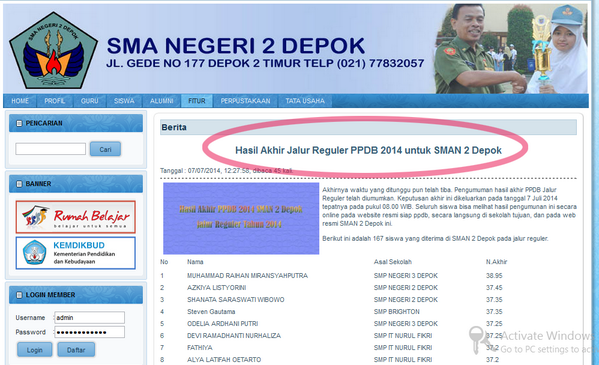Focus the Pencarian search text box
This screenshot has height=365, width=599.
(50, 149)
